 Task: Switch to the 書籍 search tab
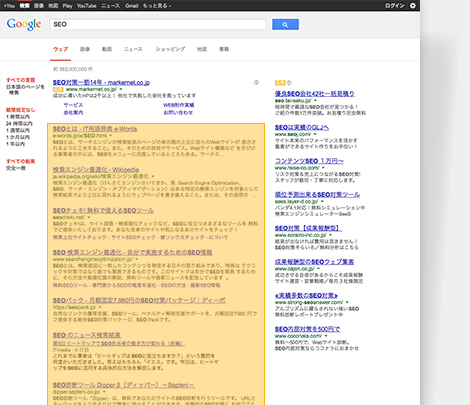point(224,49)
